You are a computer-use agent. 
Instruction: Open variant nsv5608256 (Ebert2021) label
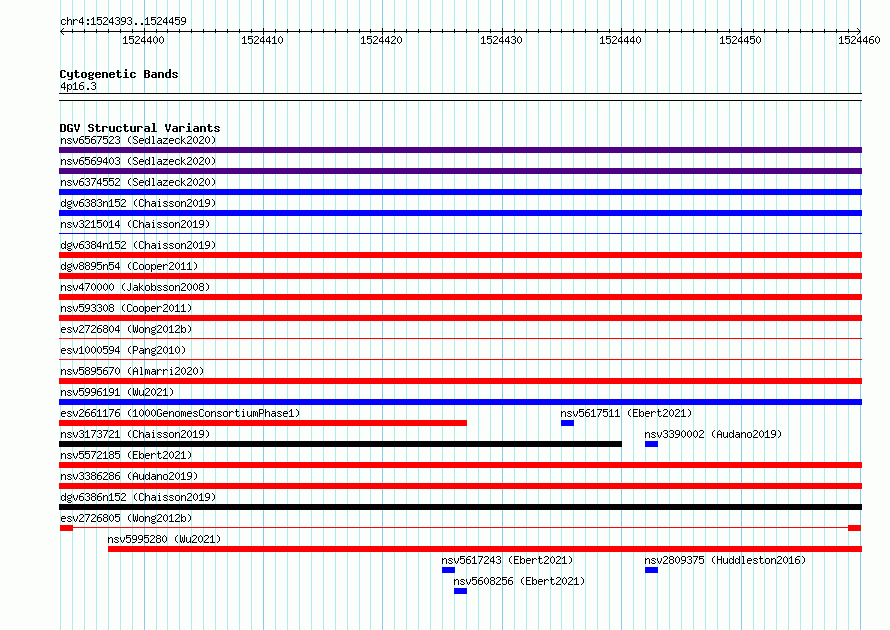coord(519,581)
